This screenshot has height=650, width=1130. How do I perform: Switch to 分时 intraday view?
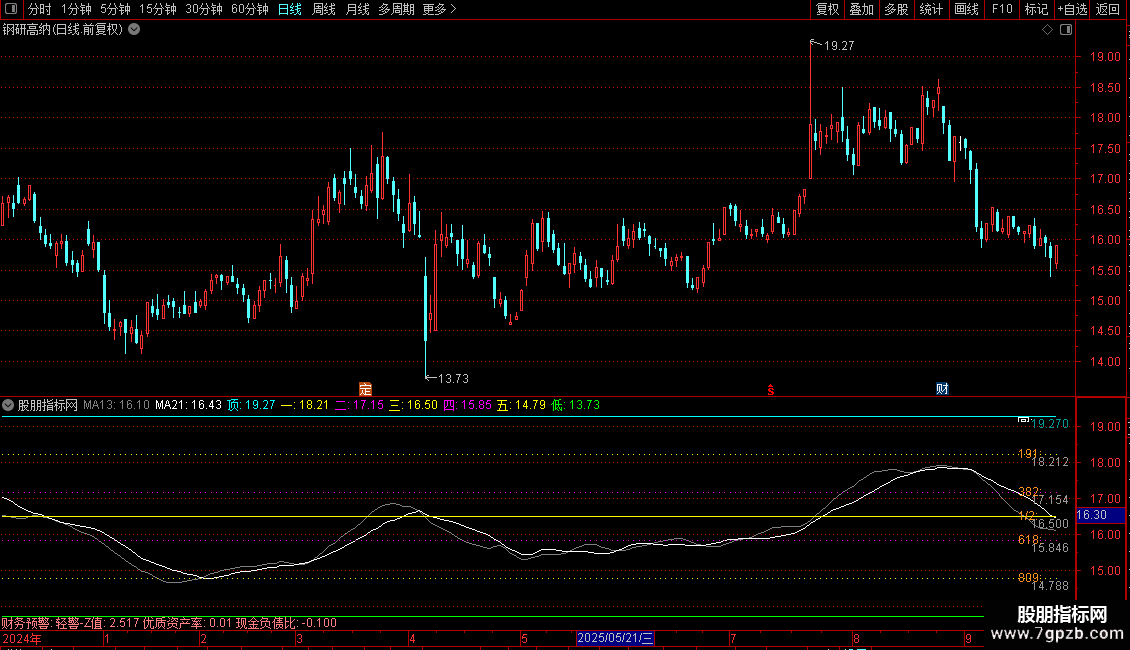pyautogui.click(x=40, y=9)
